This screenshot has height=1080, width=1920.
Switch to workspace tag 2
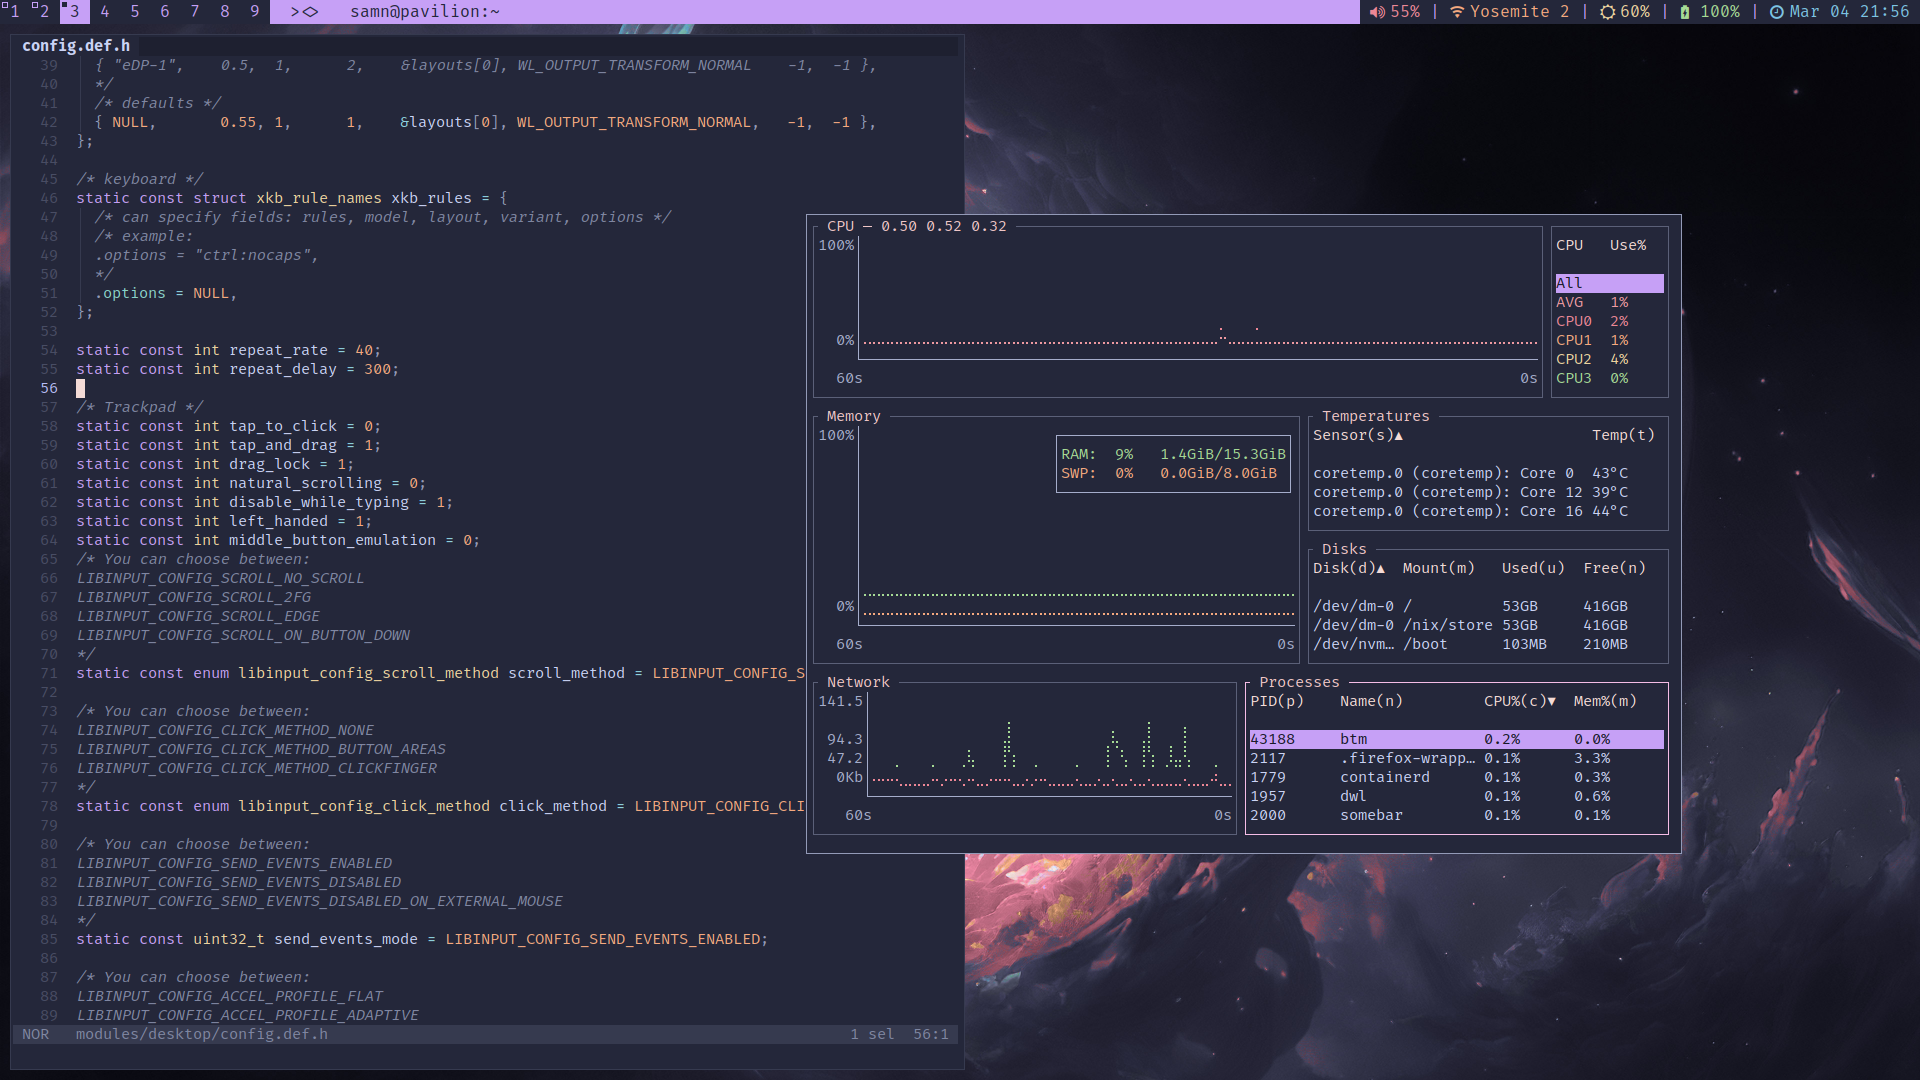point(44,12)
